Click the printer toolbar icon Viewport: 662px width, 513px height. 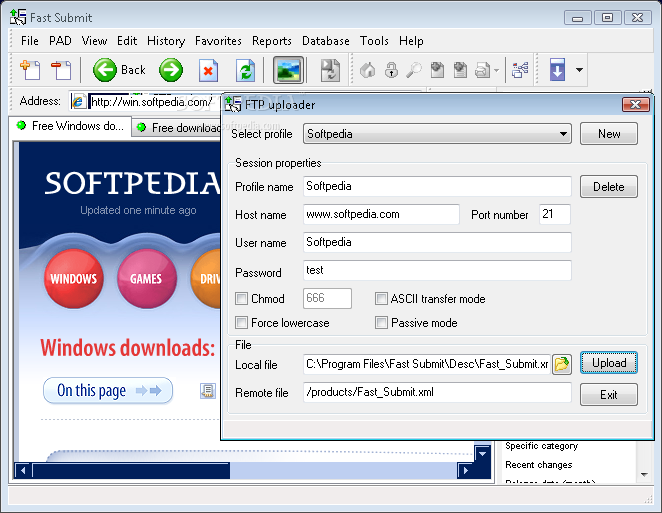coord(483,70)
